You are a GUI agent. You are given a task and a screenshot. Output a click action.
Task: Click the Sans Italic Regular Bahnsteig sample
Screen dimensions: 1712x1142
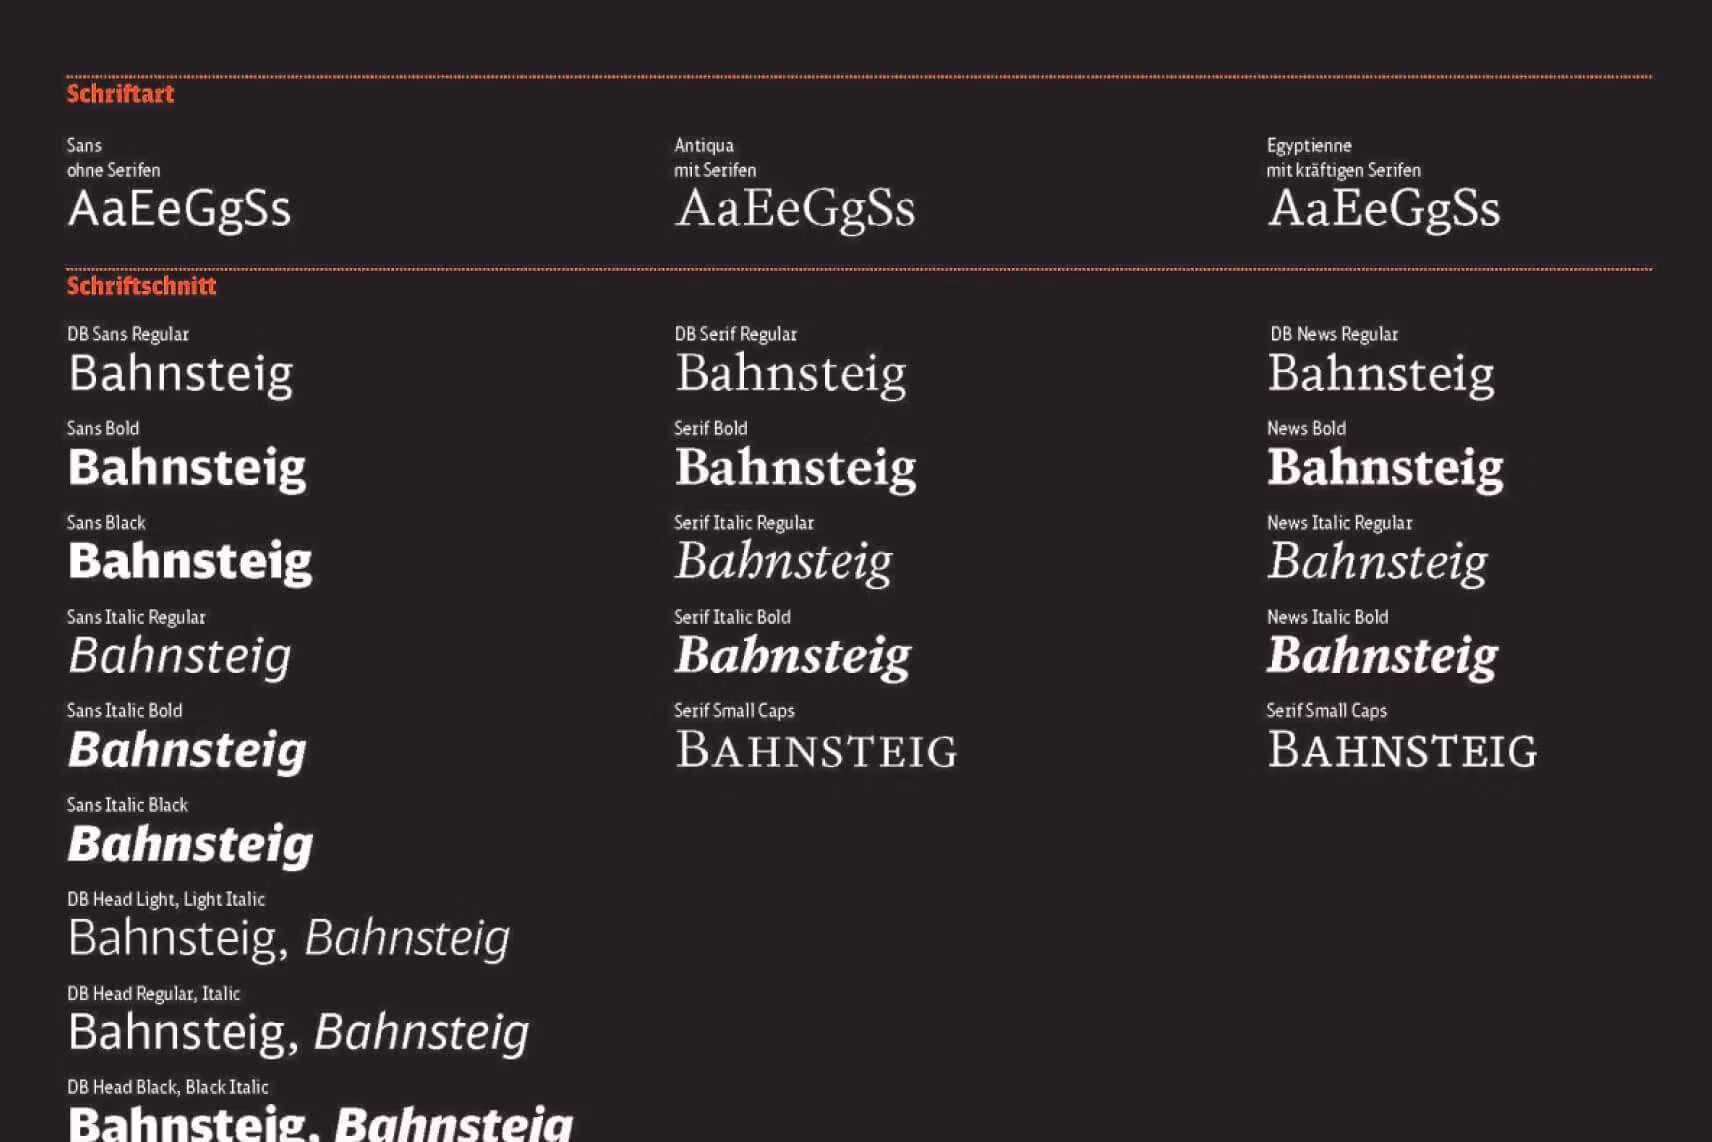180,657
